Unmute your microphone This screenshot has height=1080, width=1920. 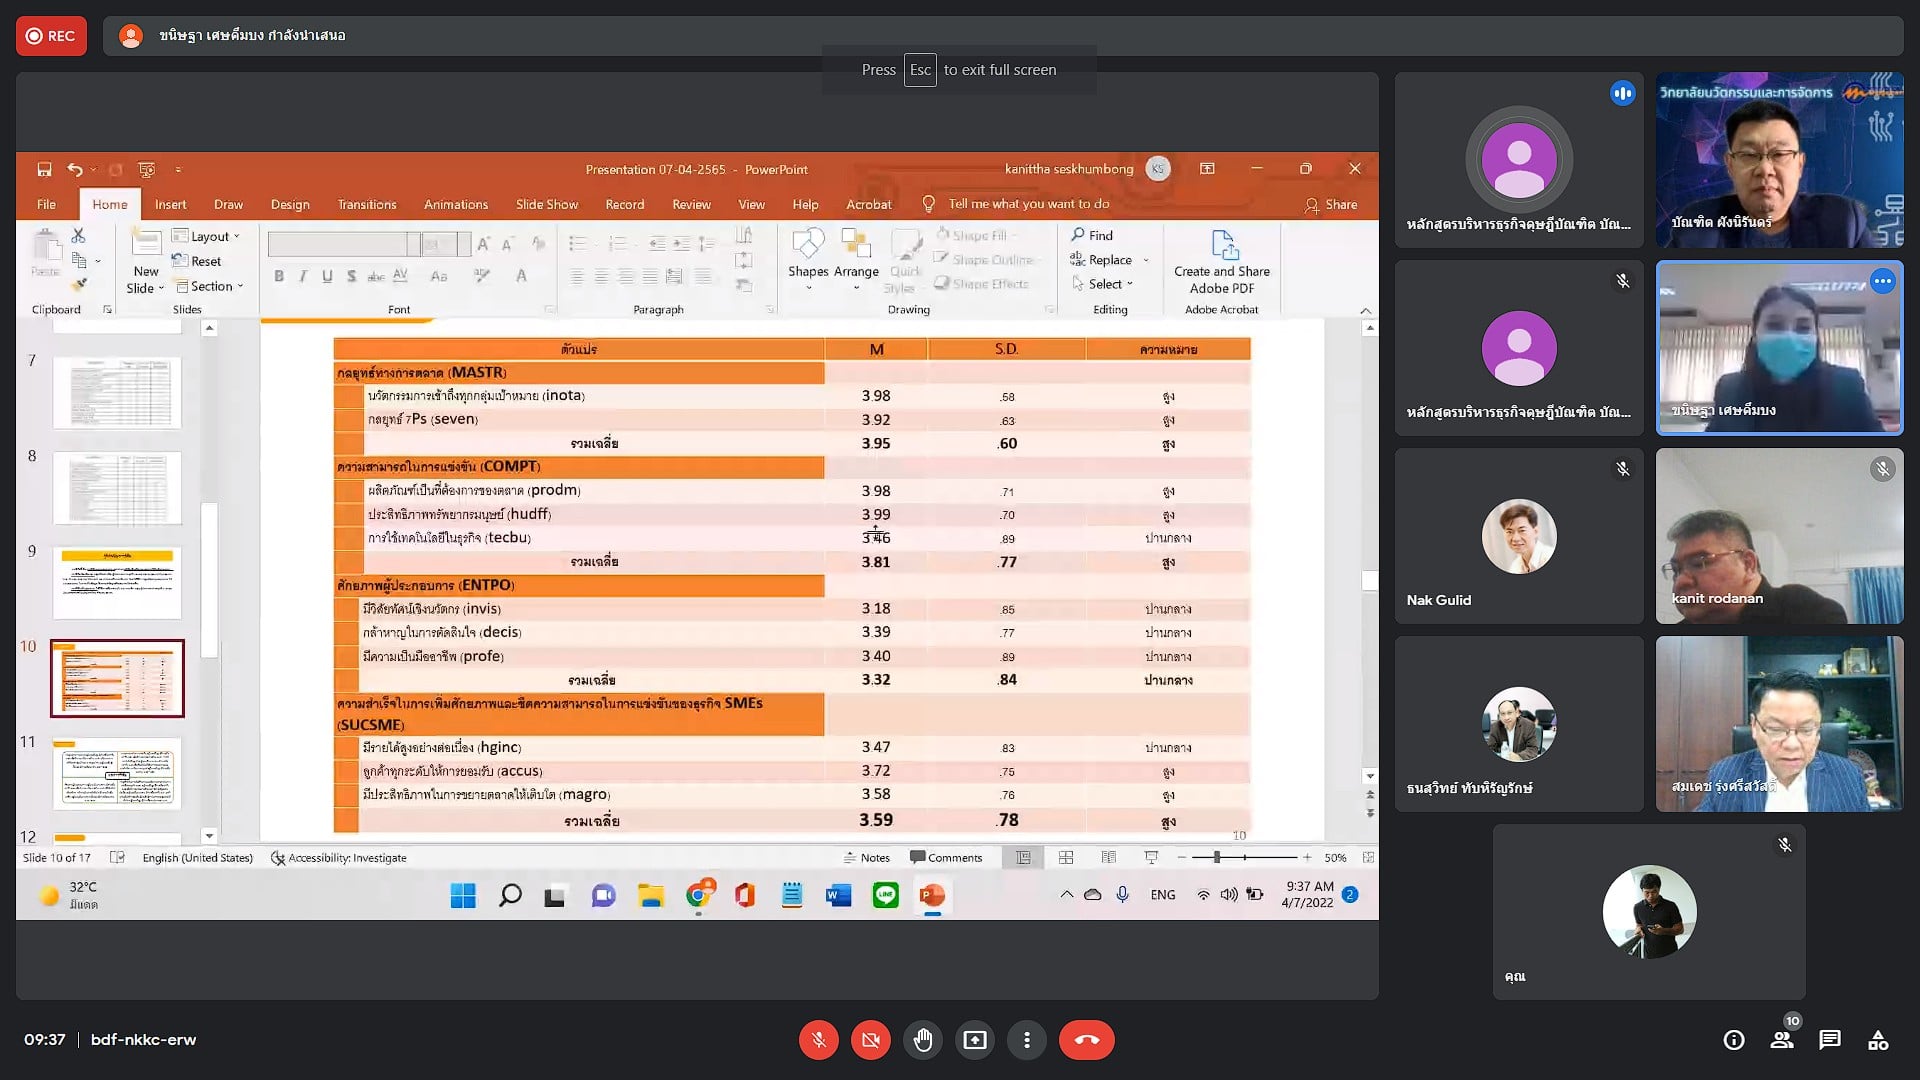pos(818,1040)
